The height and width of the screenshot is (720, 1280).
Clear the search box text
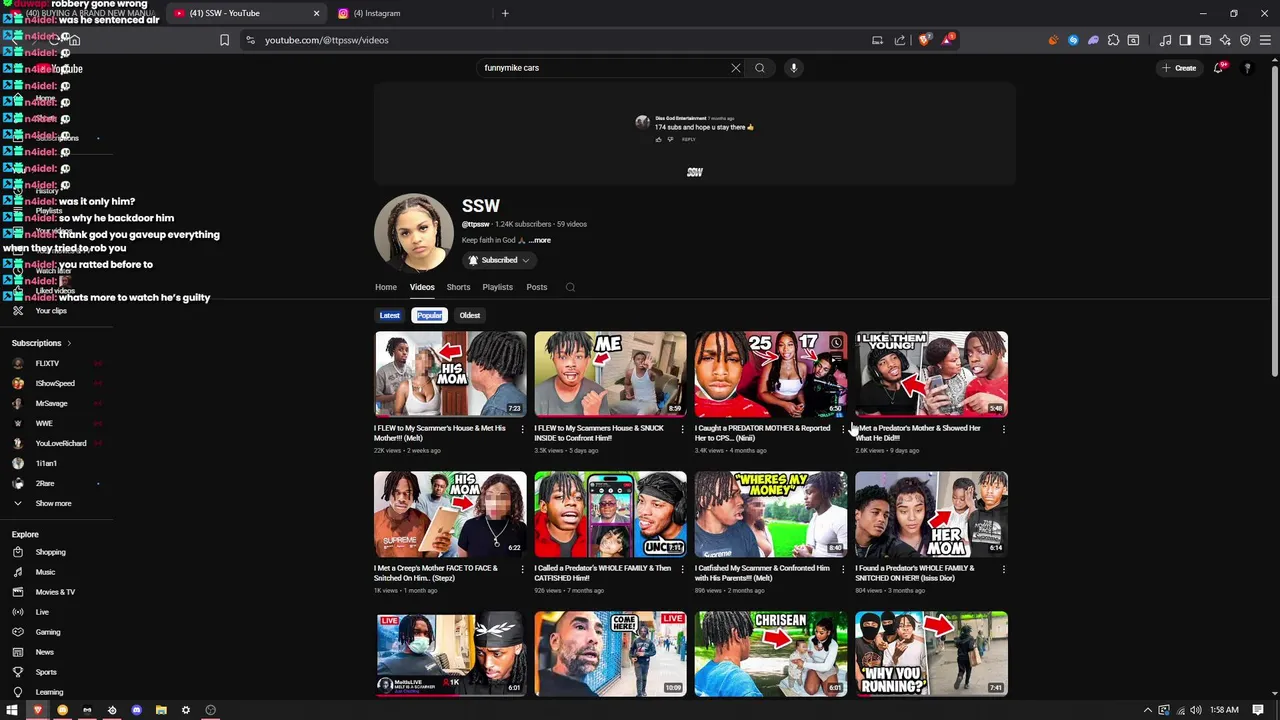click(x=736, y=68)
